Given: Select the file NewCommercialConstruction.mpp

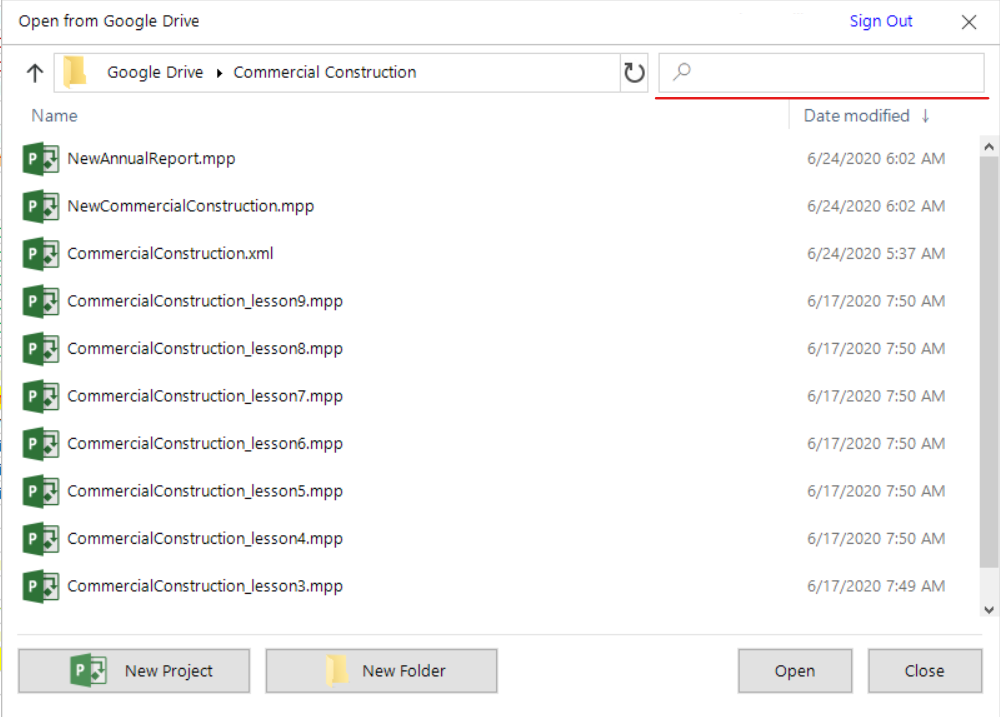Looking at the screenshot, I should tap(190, 206).
